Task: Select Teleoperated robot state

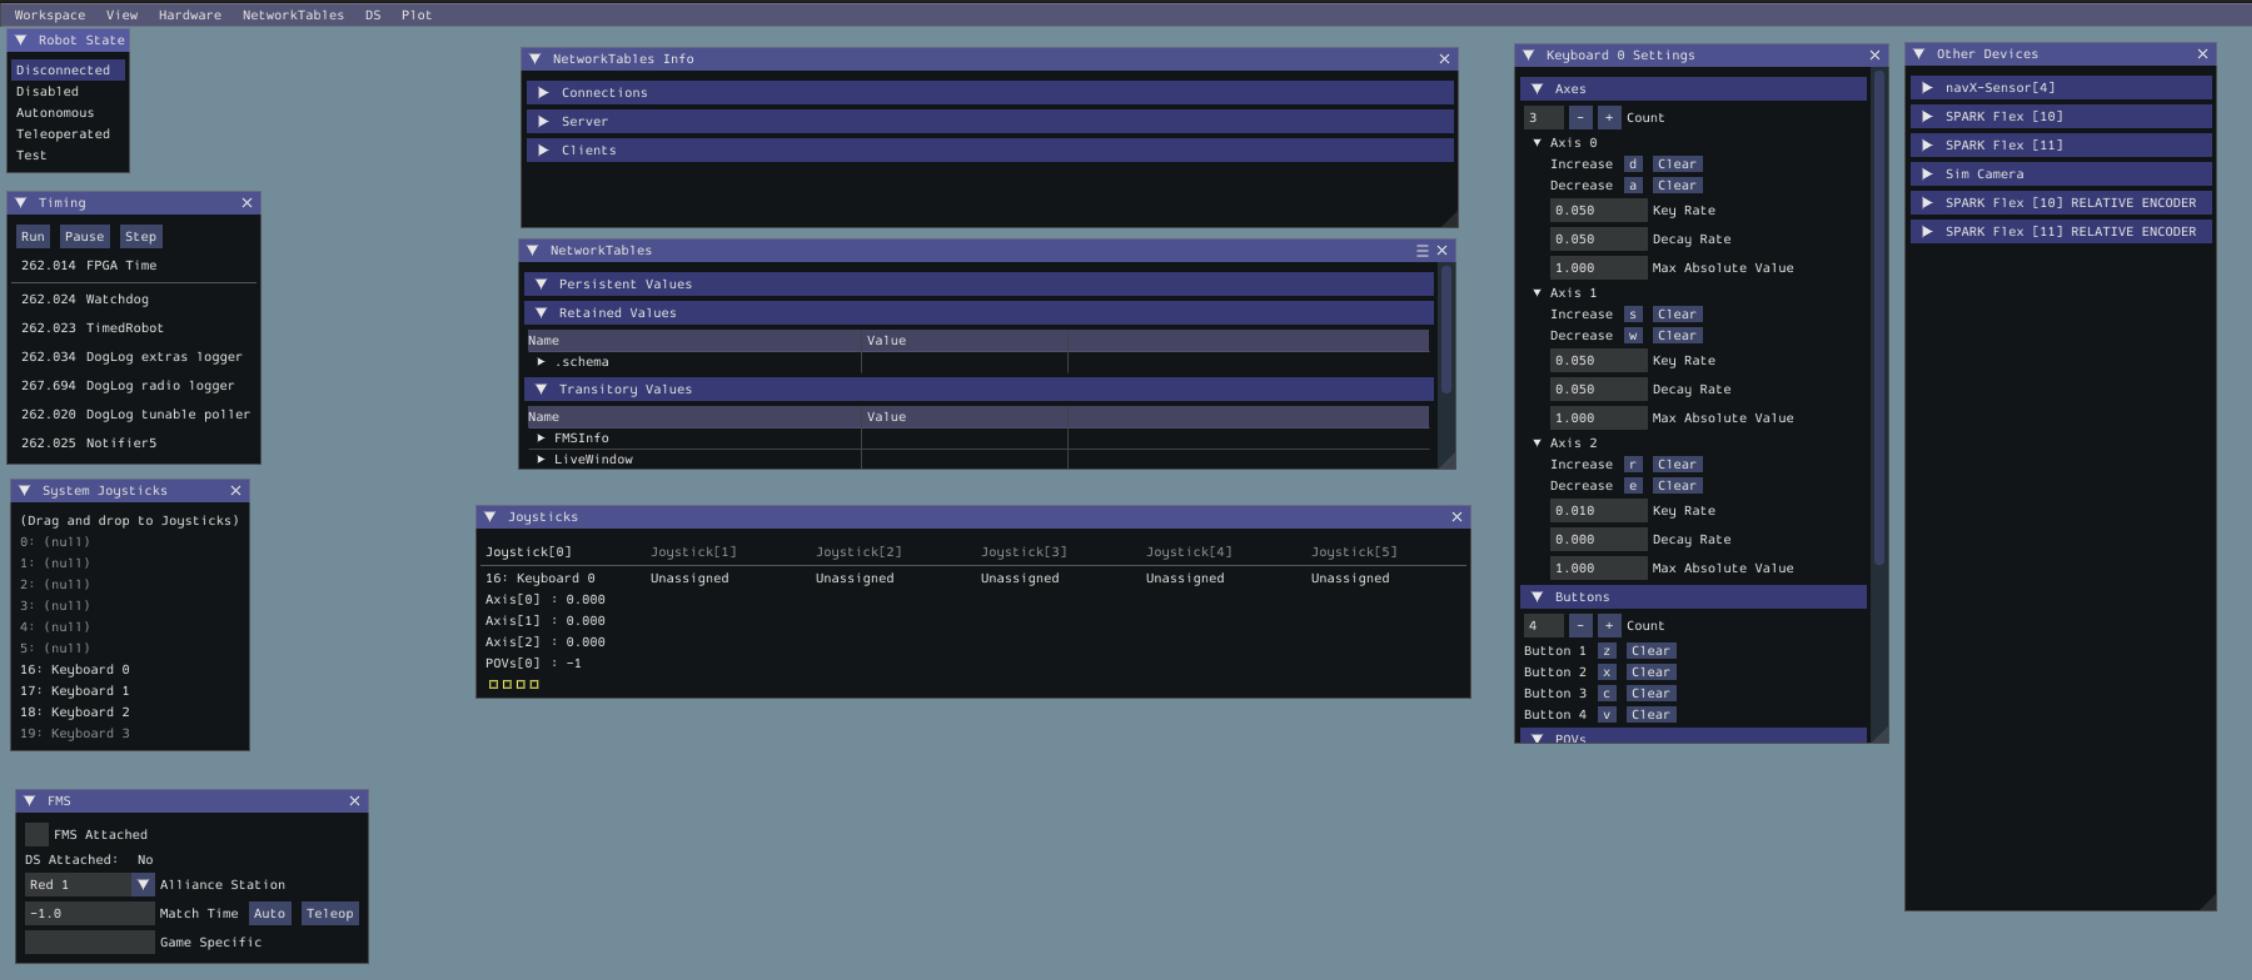Action: pos(63,134)
